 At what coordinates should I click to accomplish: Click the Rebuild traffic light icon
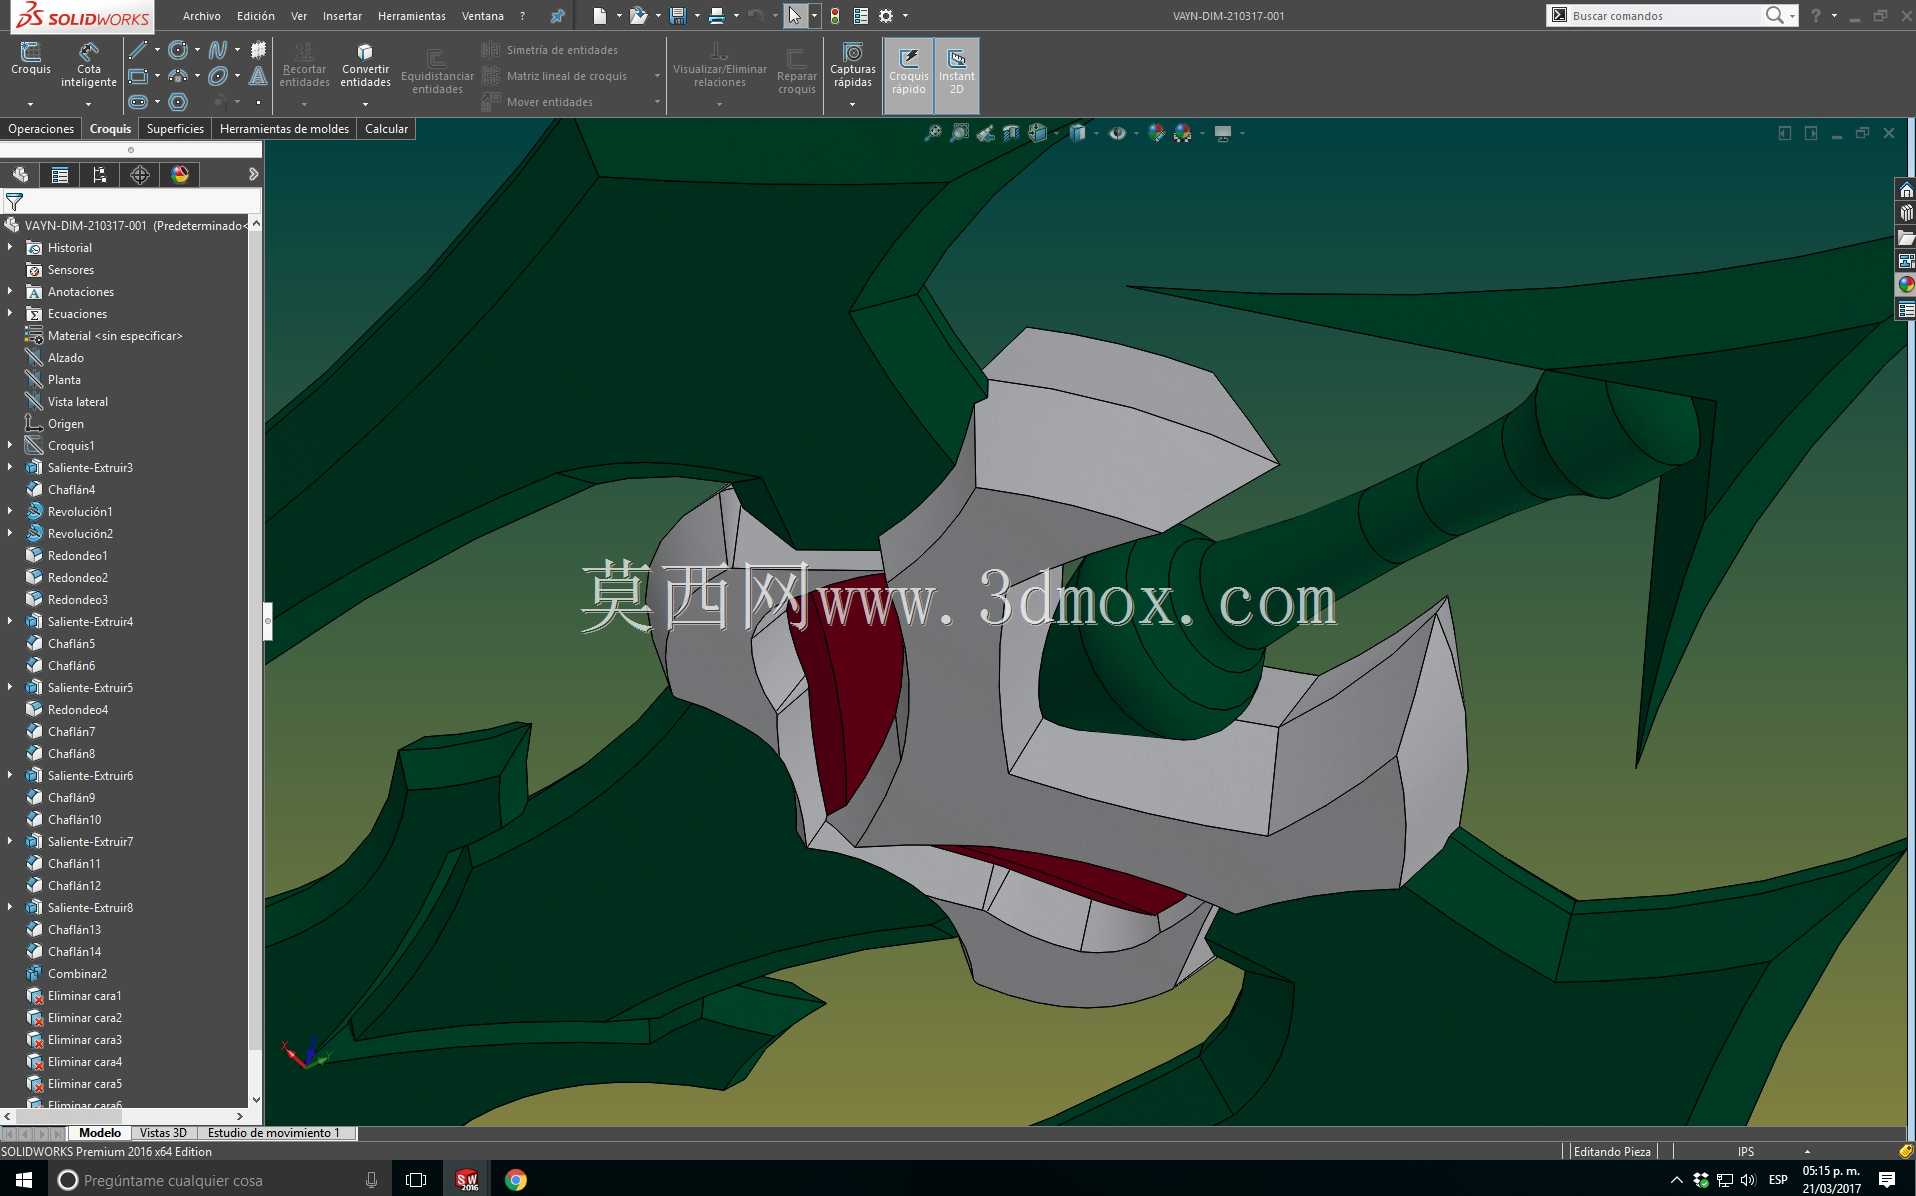(x=835, y=16)
